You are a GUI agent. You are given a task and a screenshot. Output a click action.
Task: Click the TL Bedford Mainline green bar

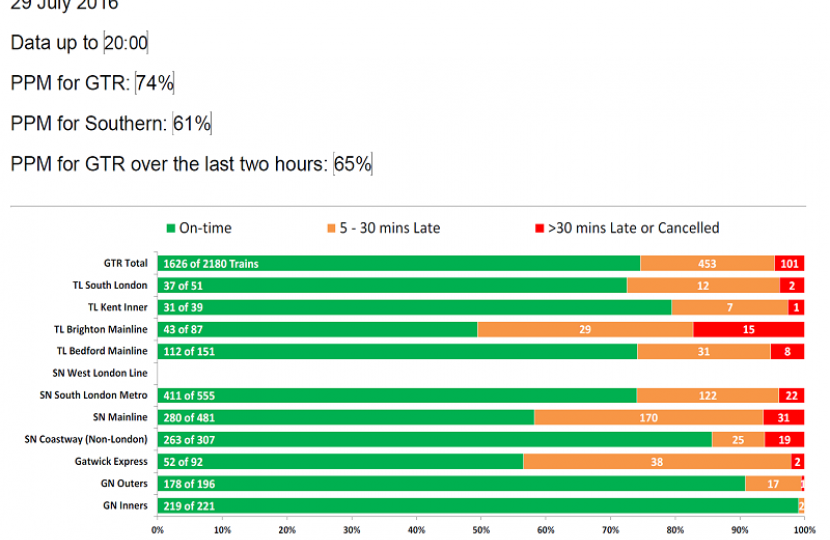pyautogui.click(x=397, y=352)
